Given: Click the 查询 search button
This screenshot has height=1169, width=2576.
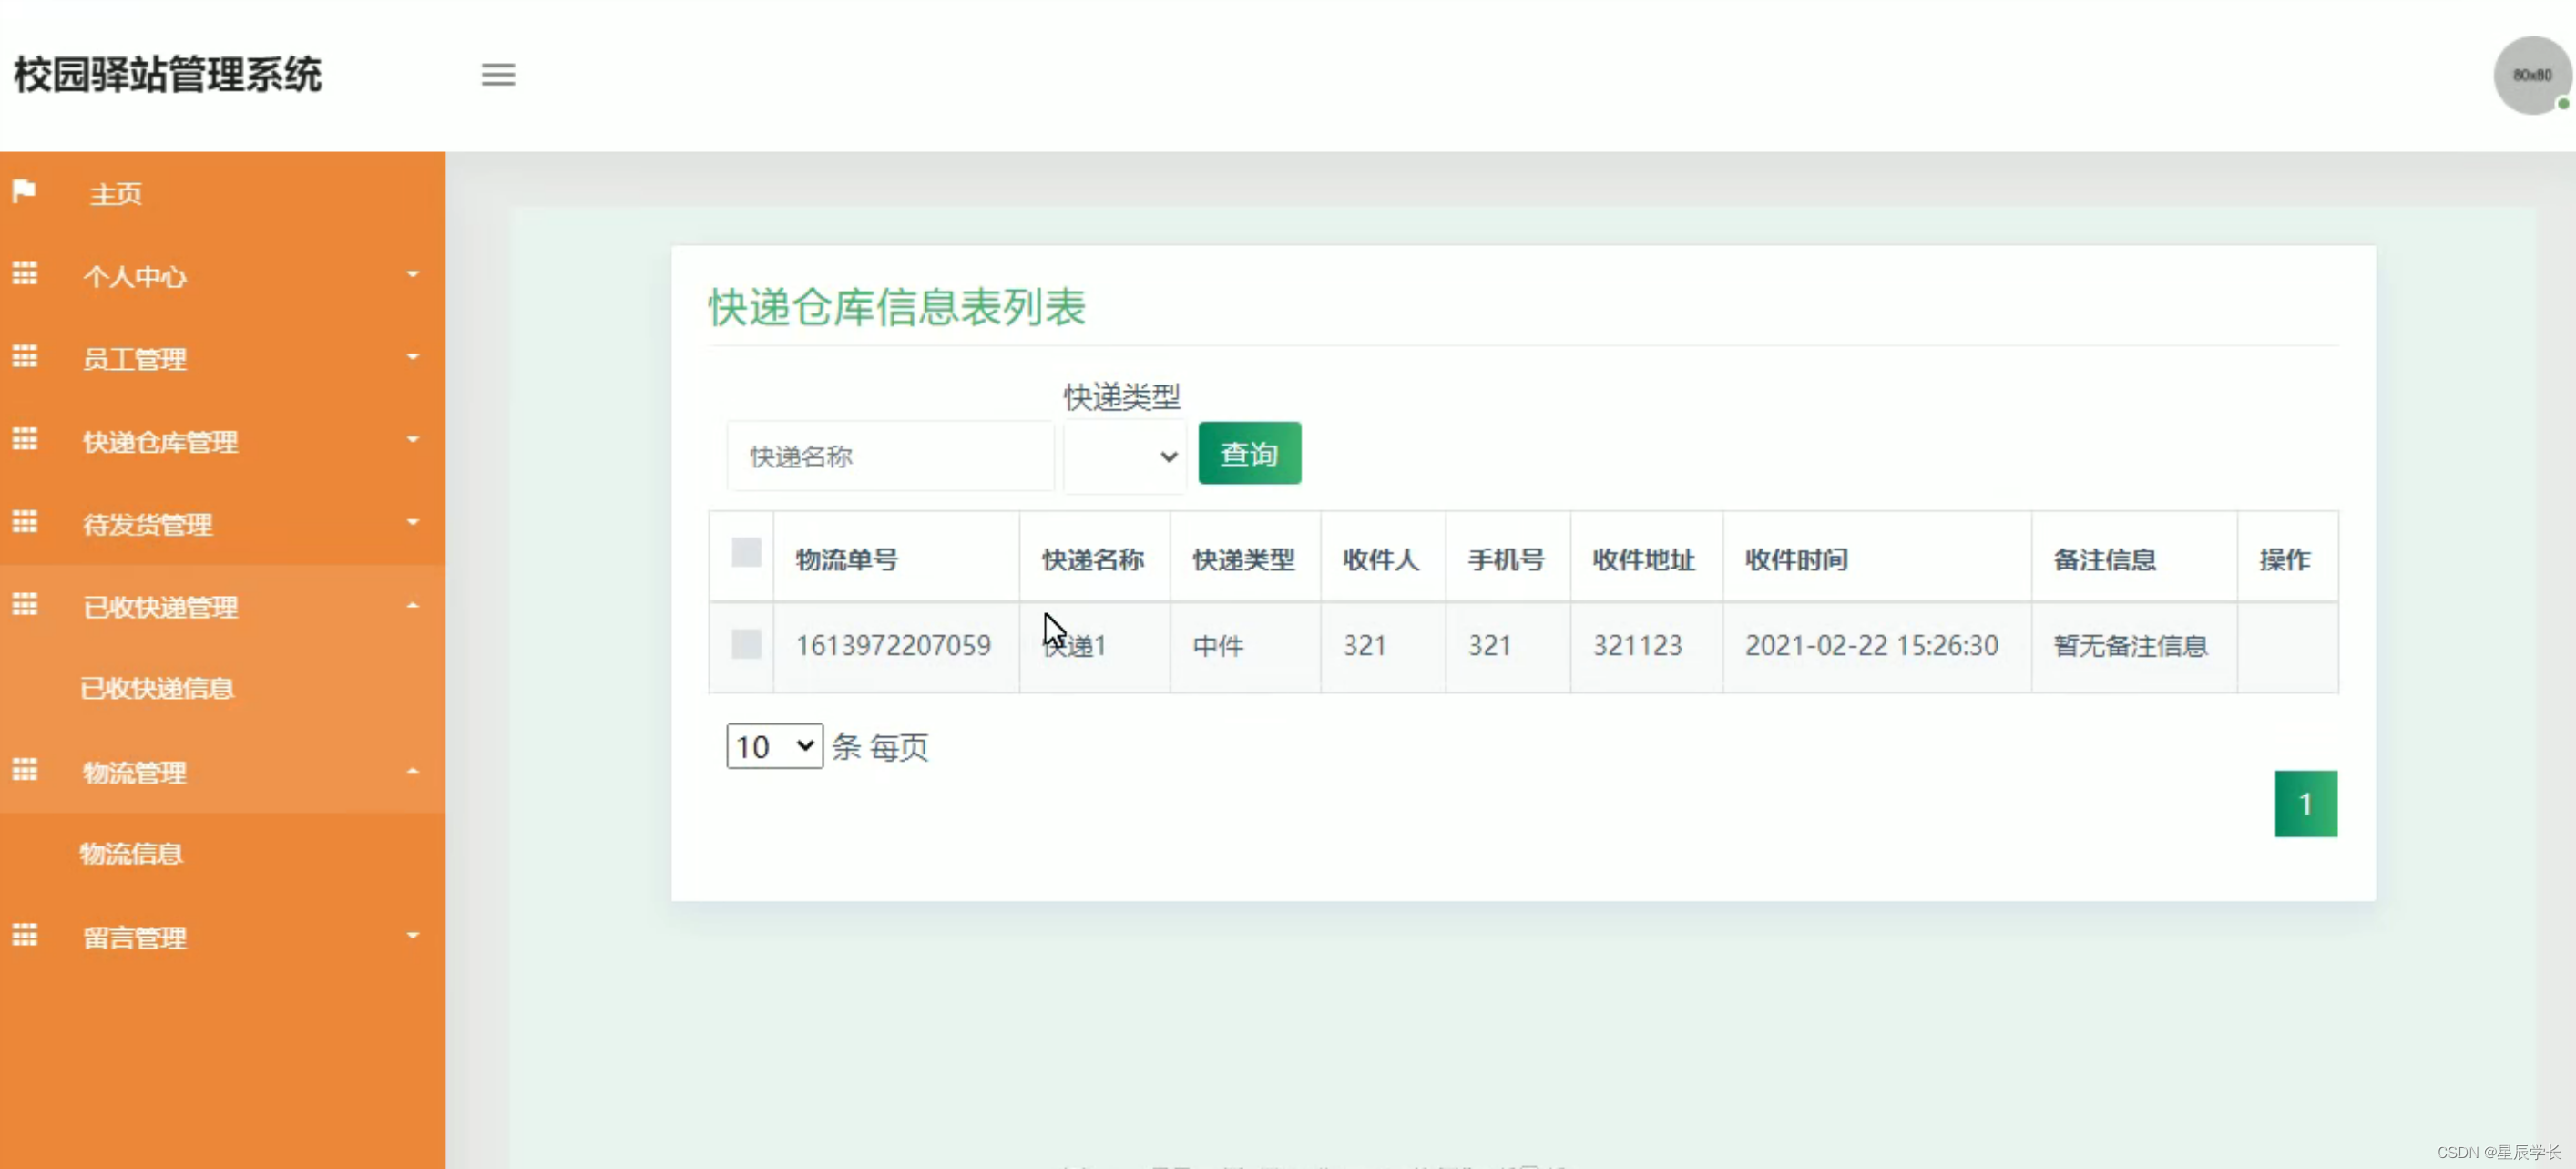Looking at the screenshot, I should pyautogui.click(x=1249, y=453).
